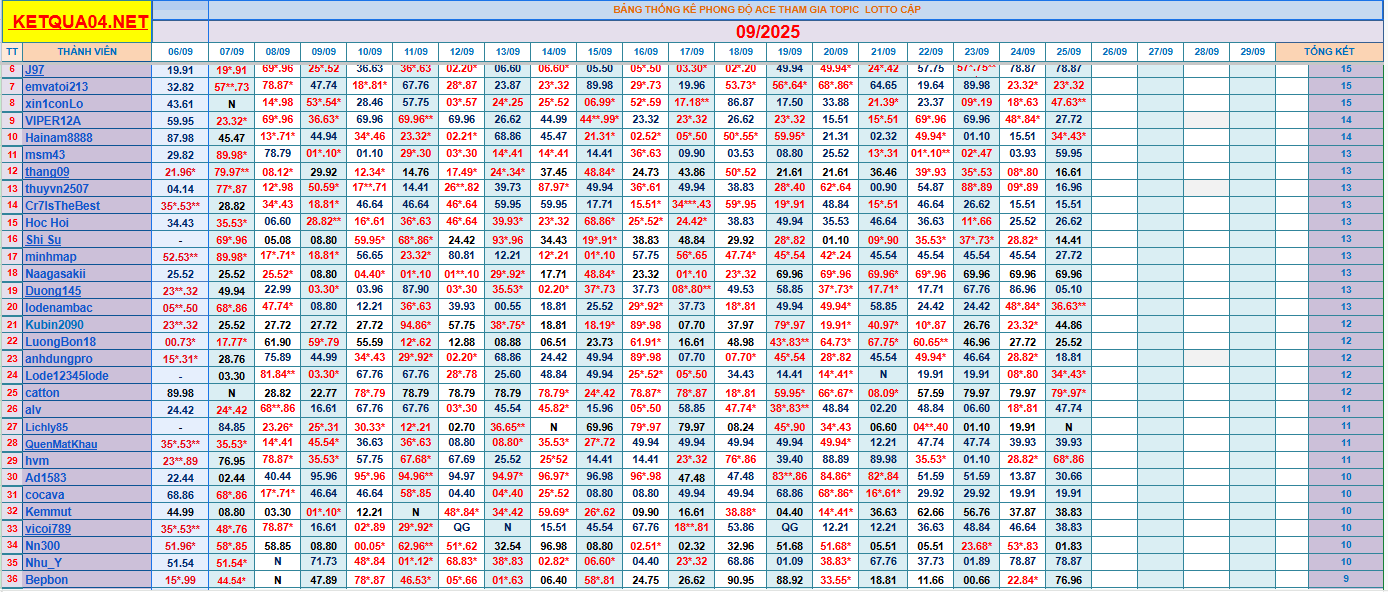Open member J97's profile link

34,70
